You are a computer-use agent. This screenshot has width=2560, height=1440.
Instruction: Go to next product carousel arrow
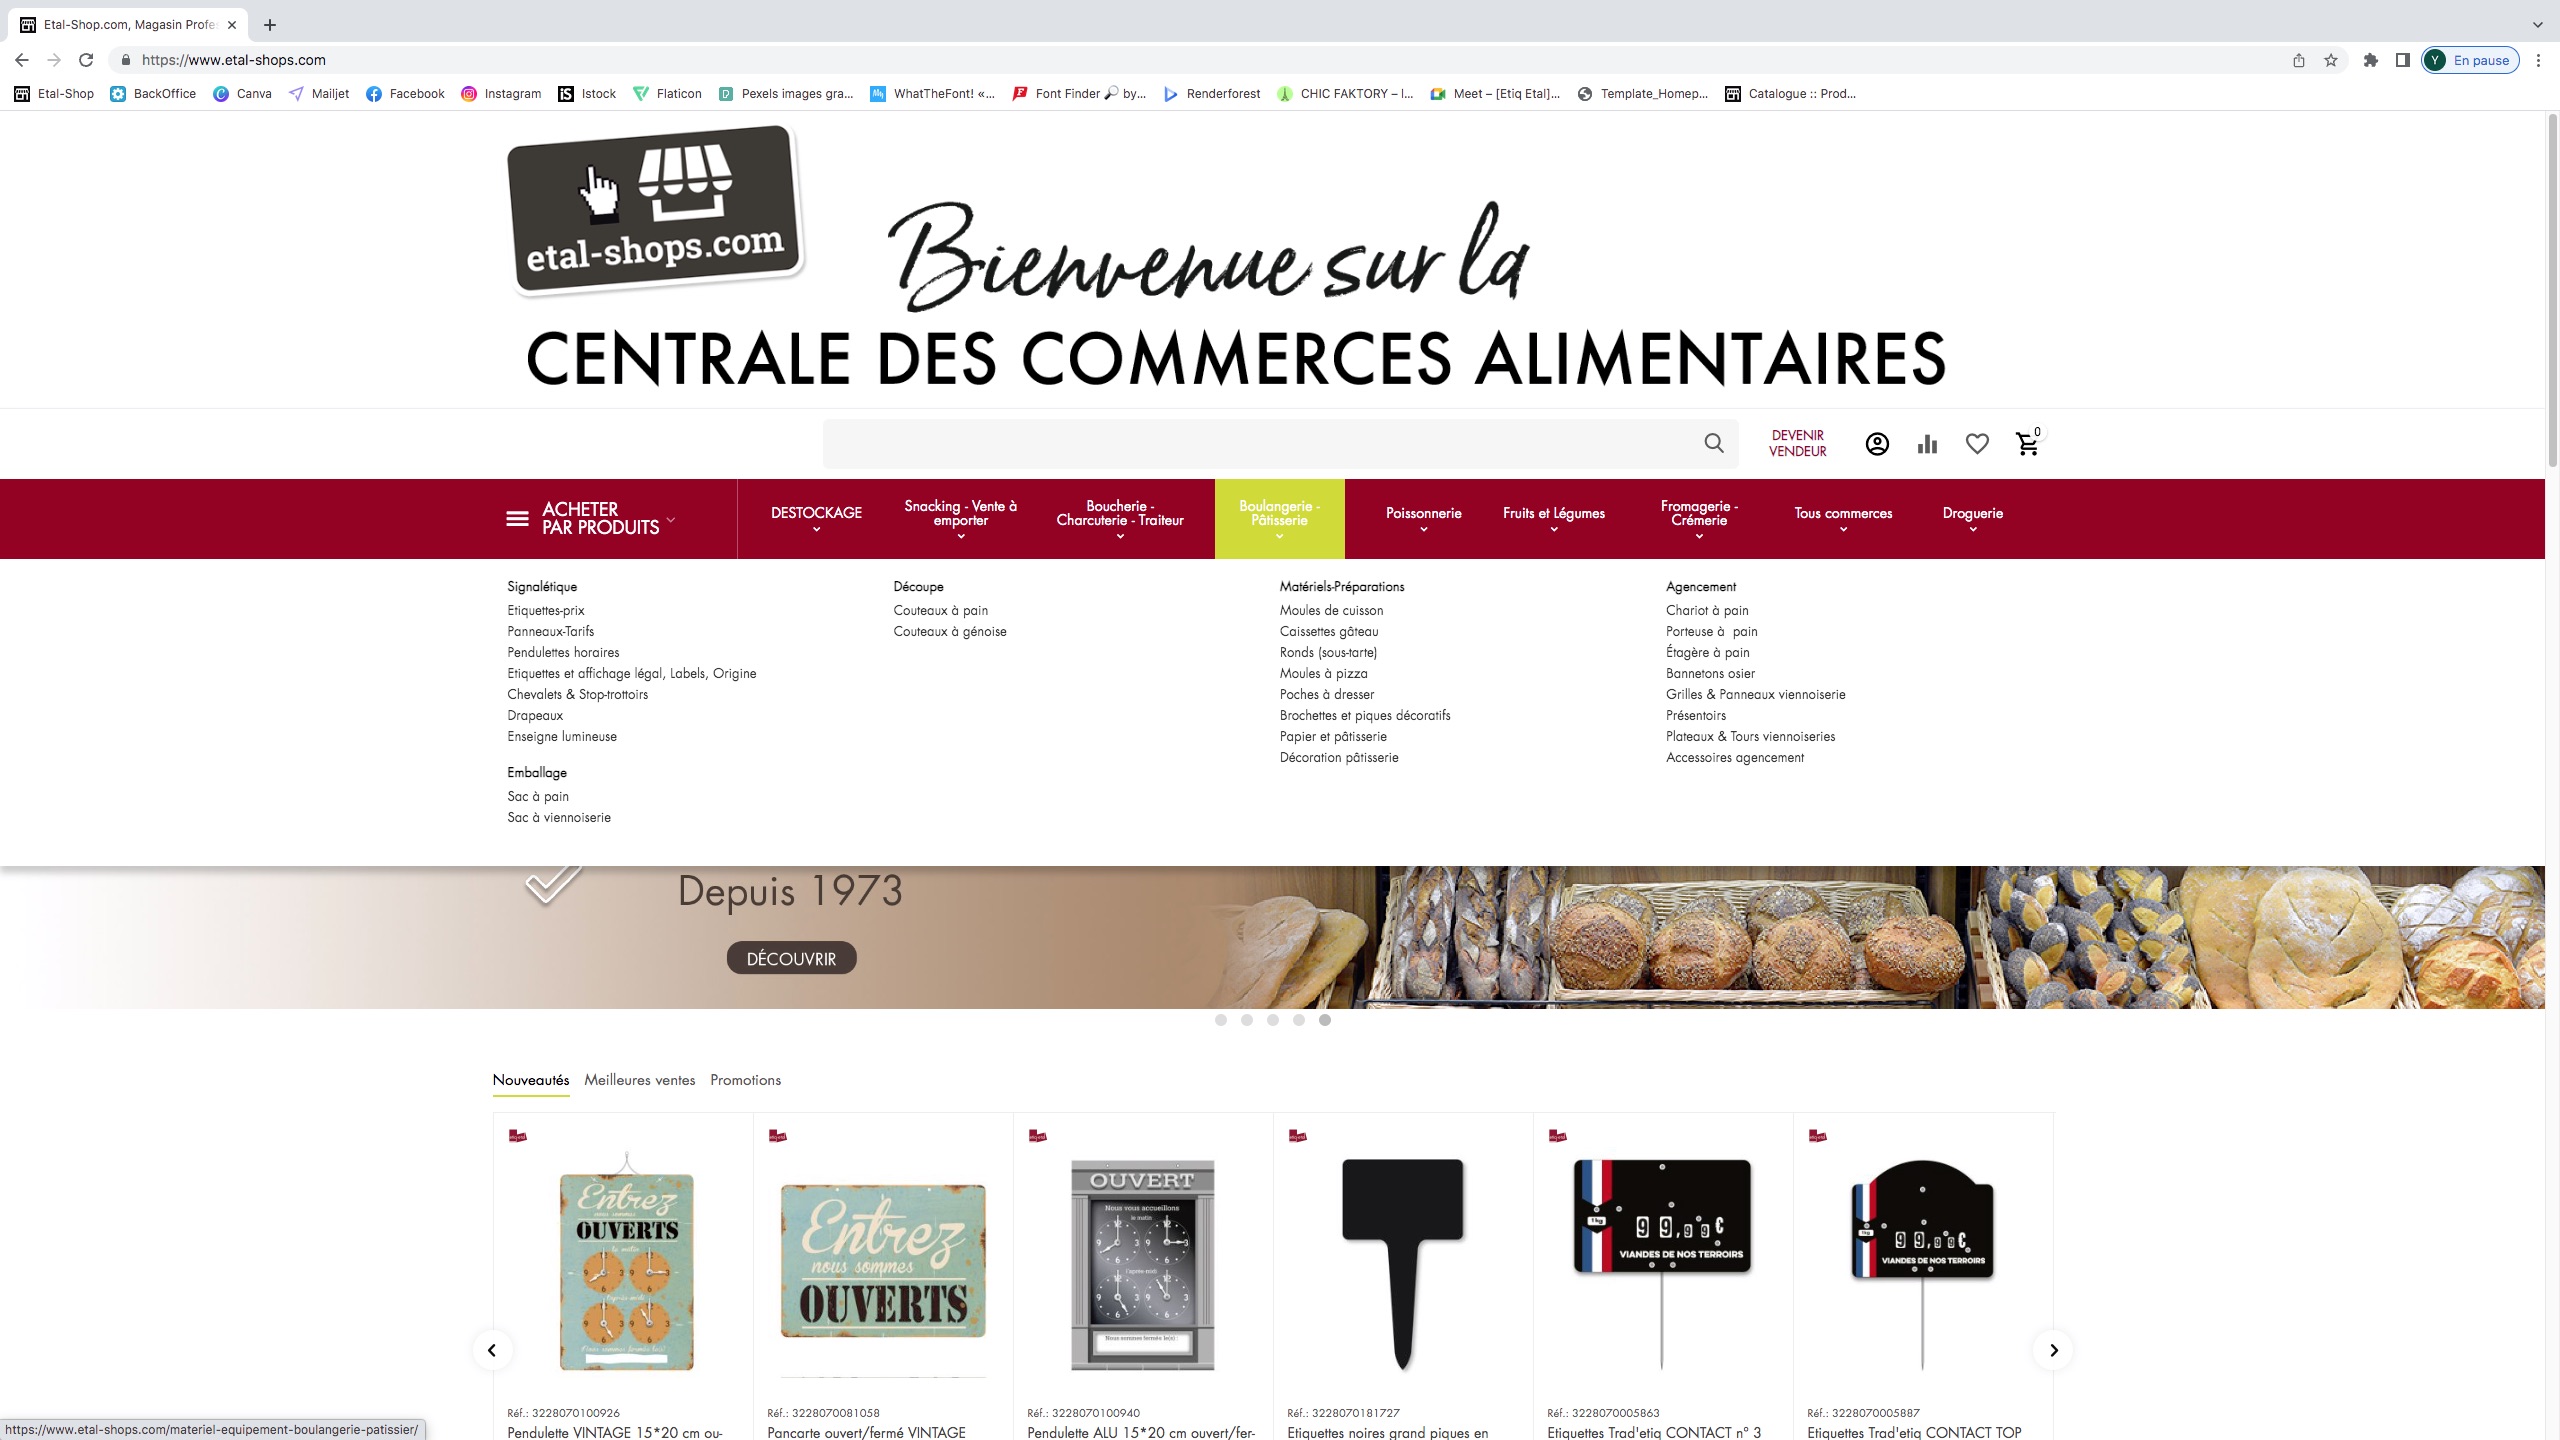pyautogui.click(x=2053, y=1350)
